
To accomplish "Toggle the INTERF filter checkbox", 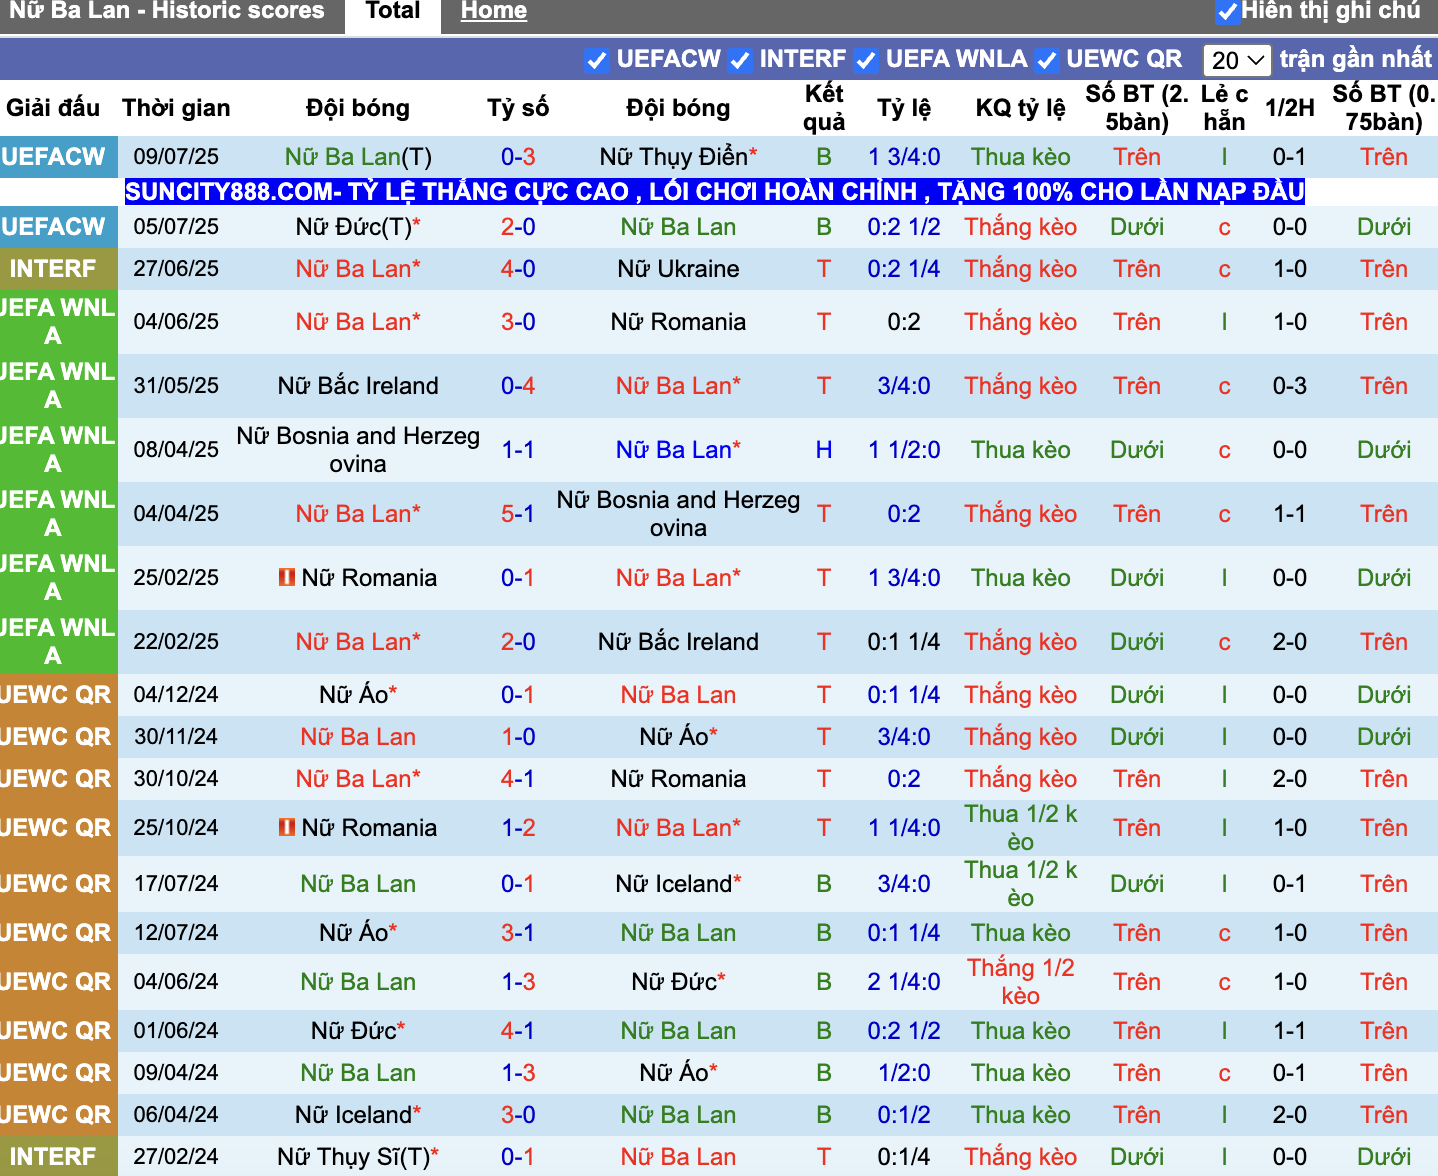I will pyautogui.click(x=740, y=60).
